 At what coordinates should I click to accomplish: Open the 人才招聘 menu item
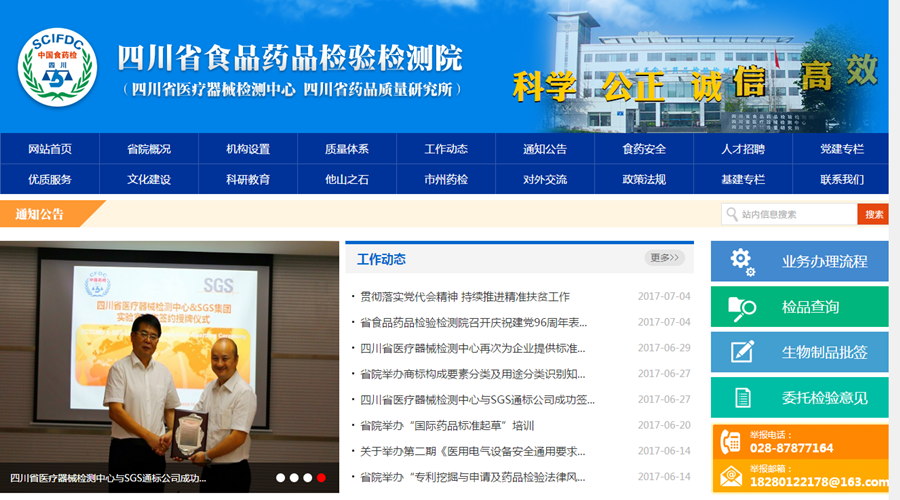742,149
